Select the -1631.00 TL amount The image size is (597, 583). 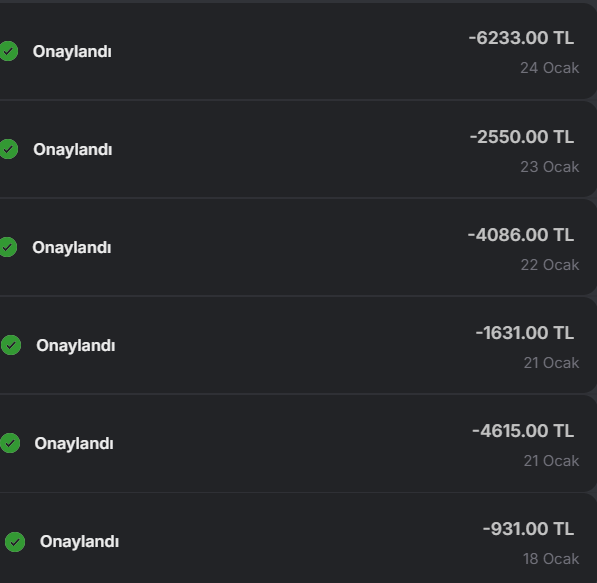[525, 332]
